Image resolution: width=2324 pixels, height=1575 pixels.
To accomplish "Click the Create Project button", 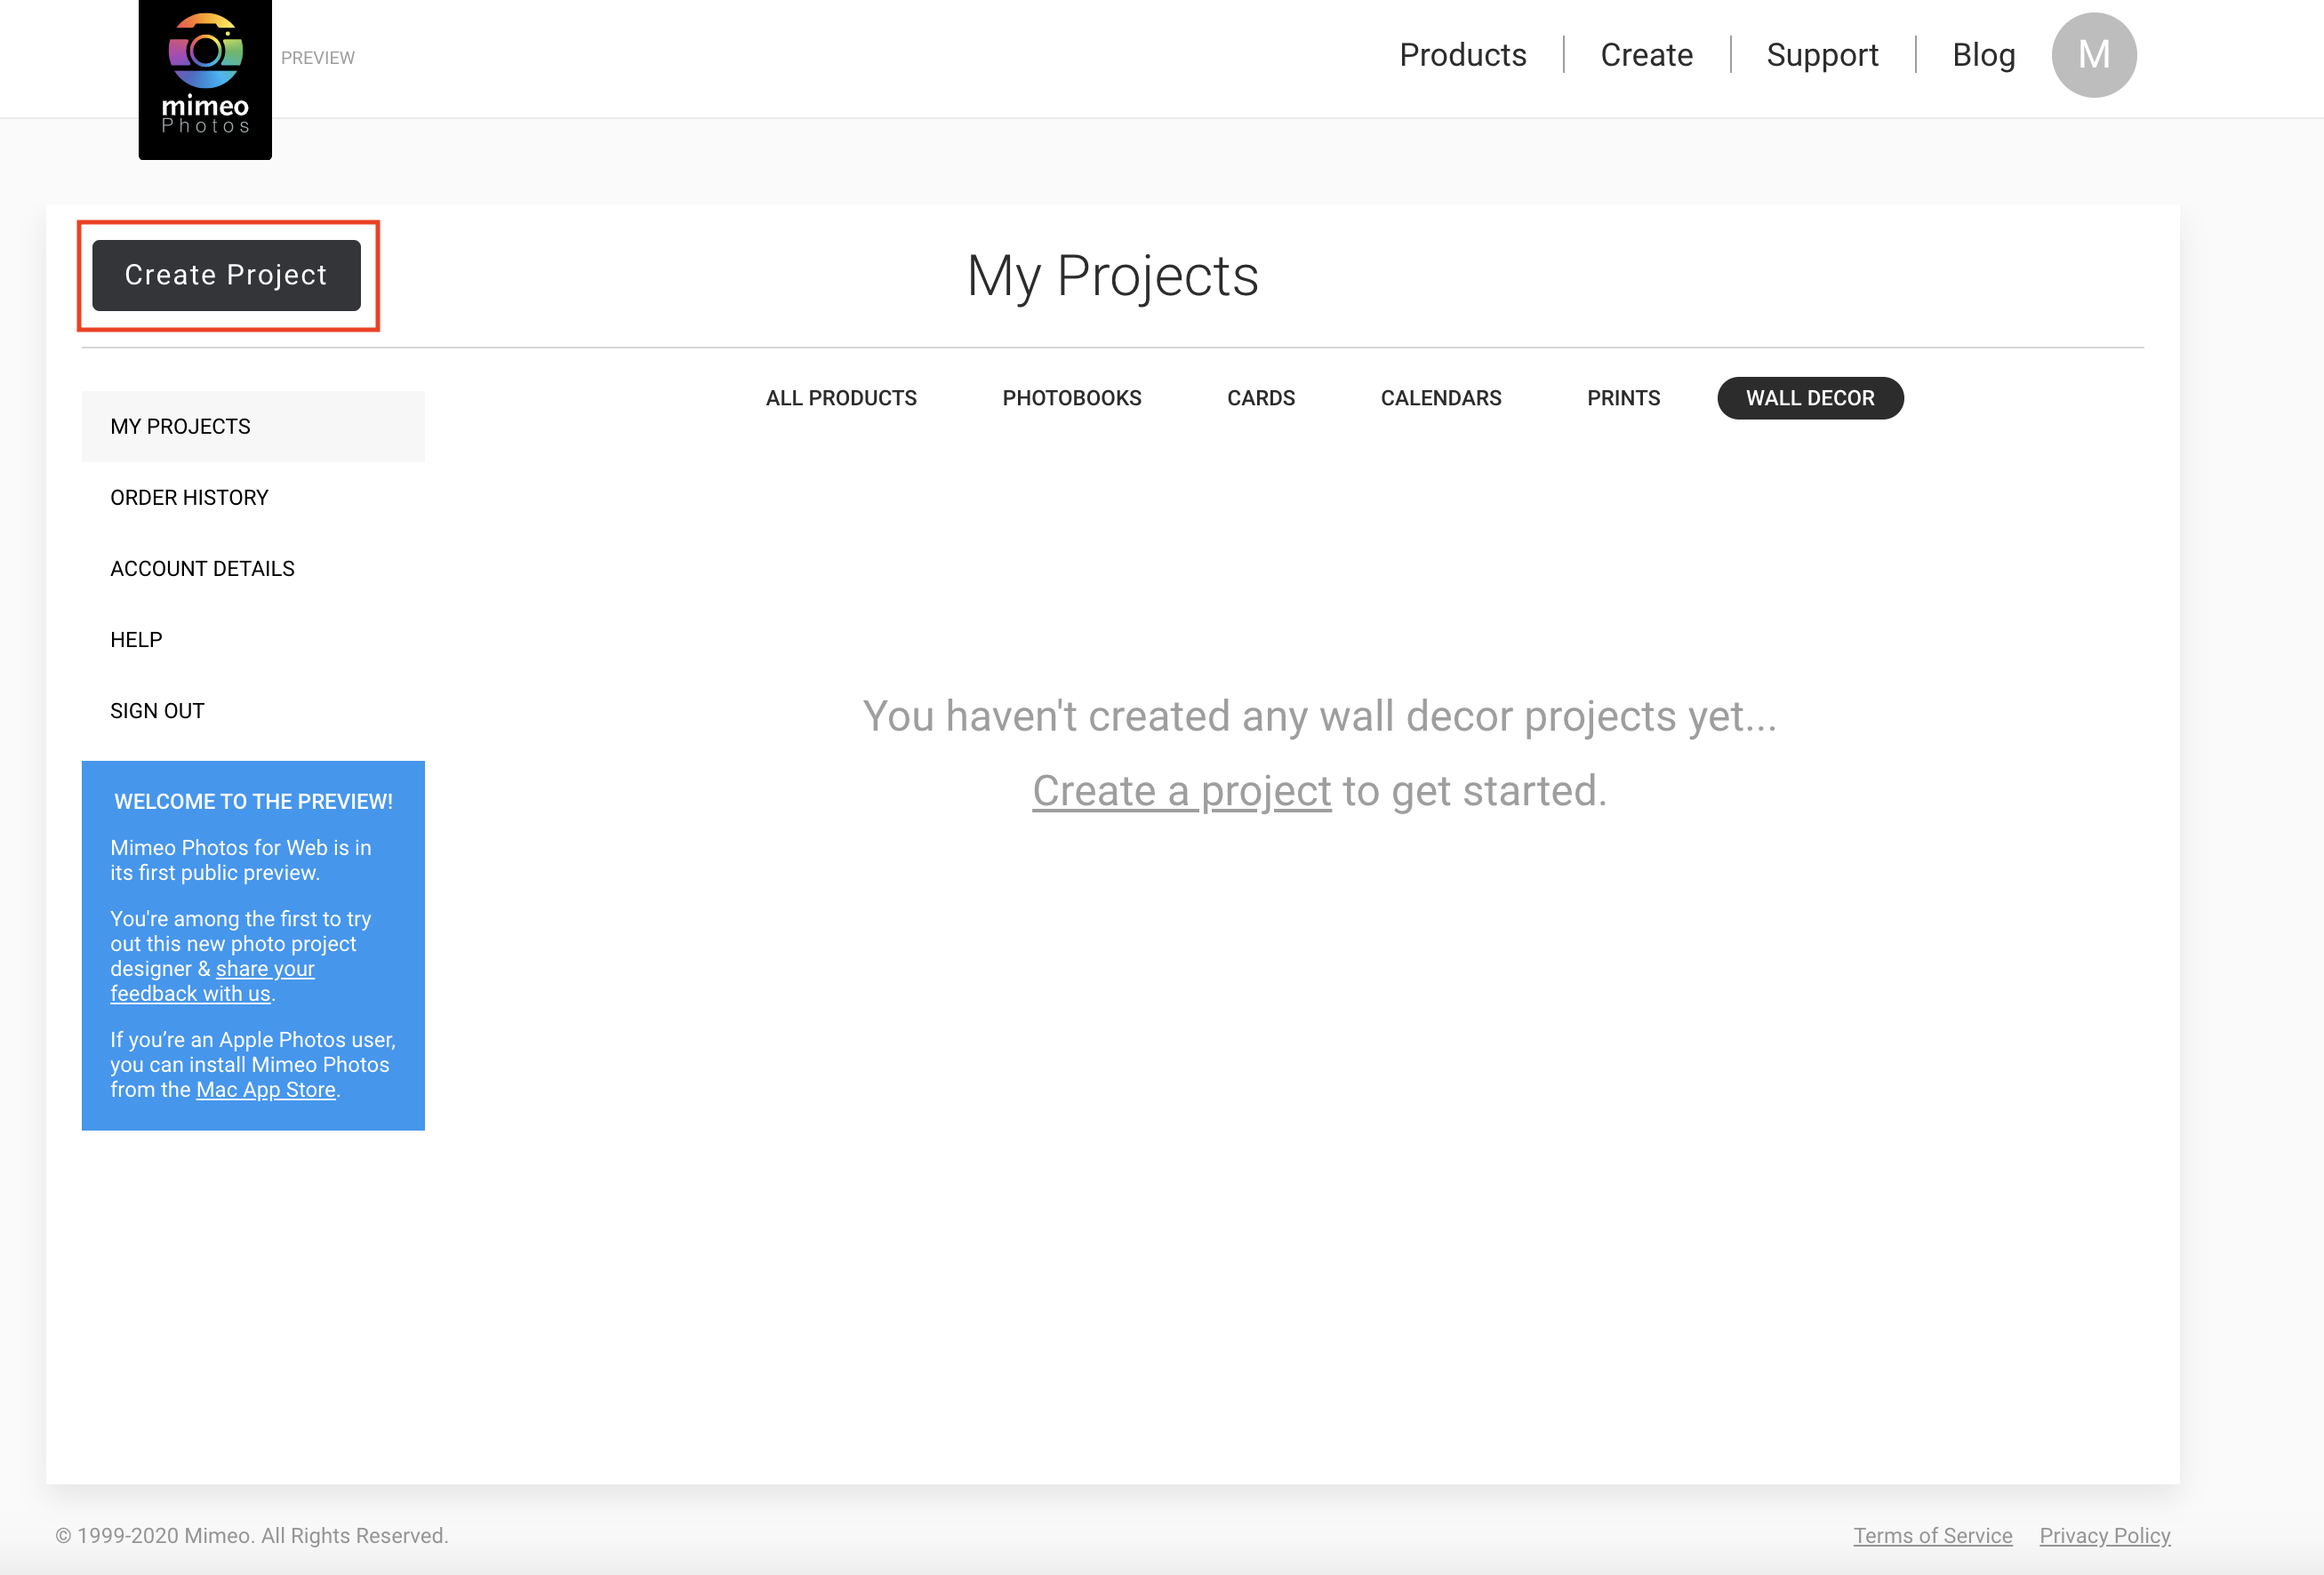I will 226,275.
